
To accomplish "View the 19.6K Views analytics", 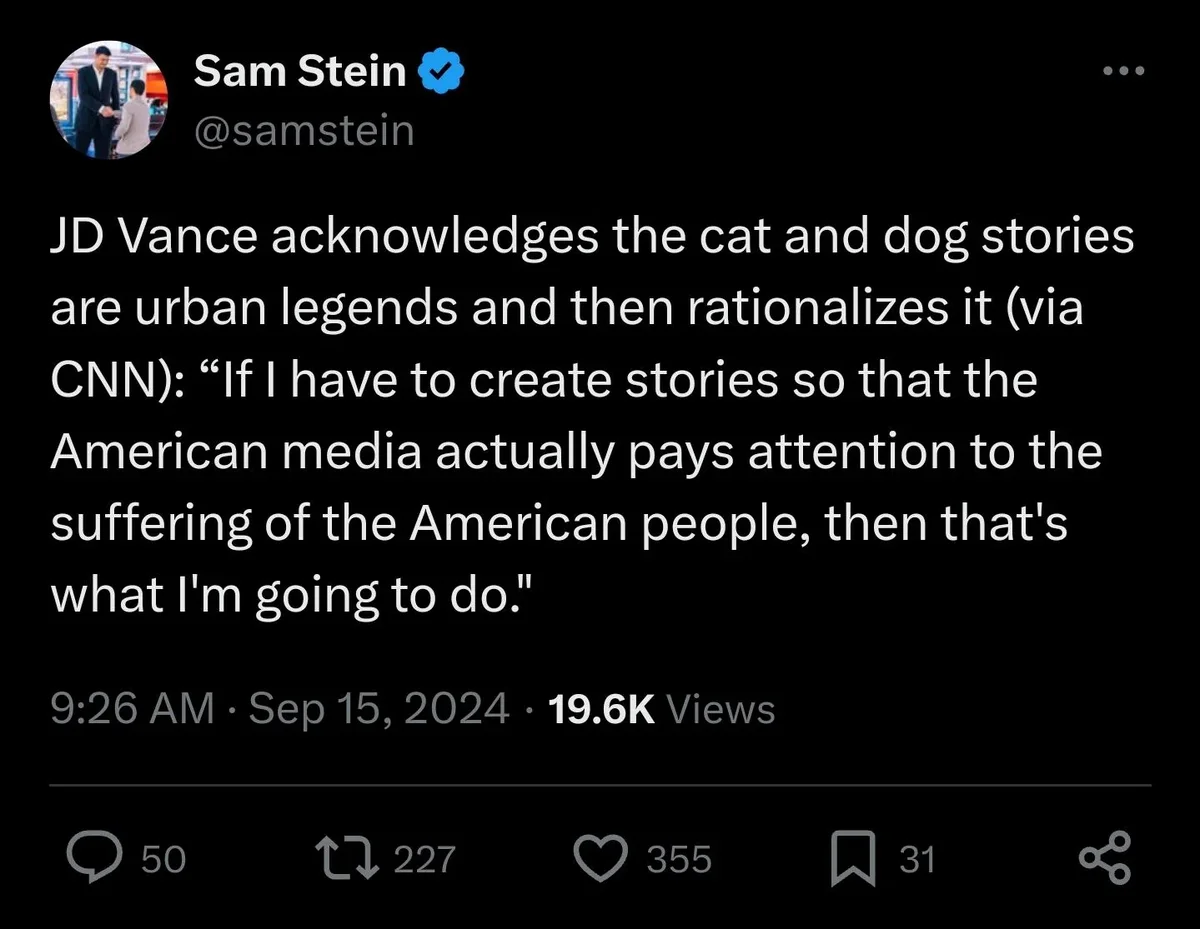I will click(x=662, y=709).
